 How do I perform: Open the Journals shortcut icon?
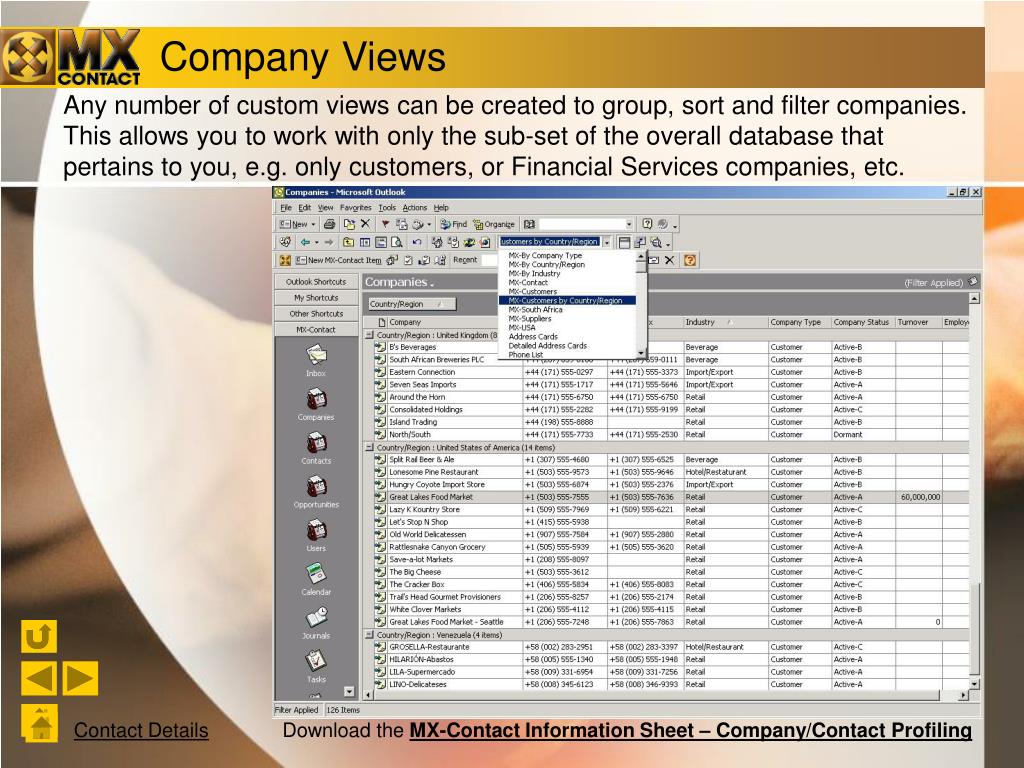pos(316,617)
